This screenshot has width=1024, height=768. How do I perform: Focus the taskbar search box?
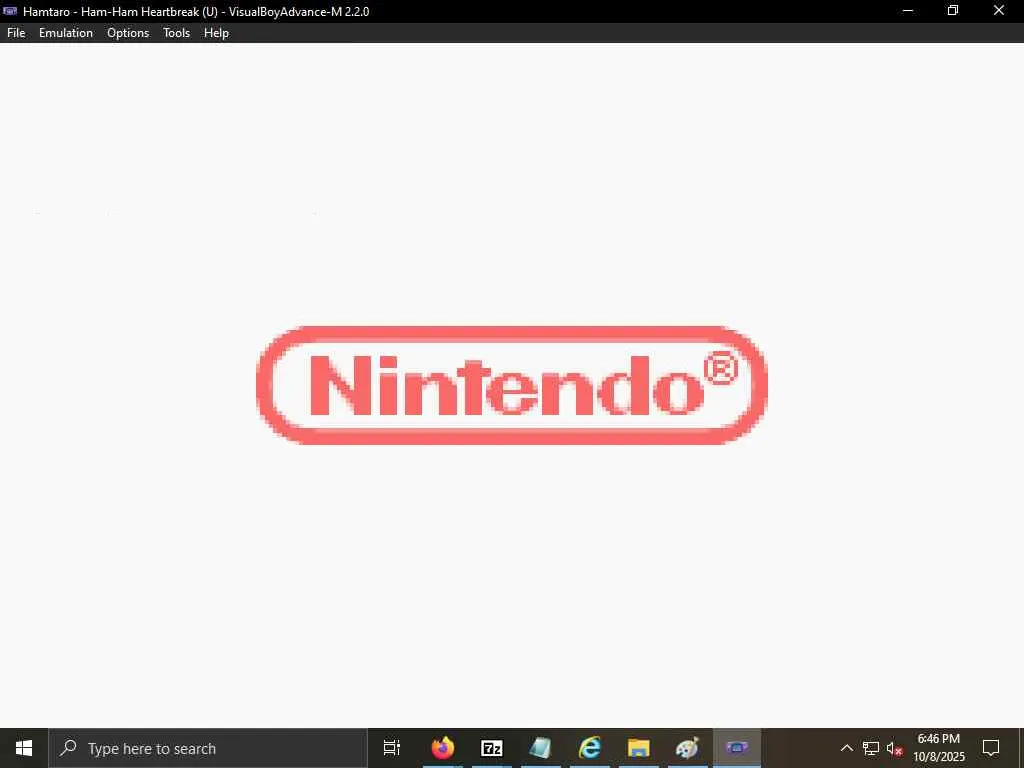pyautogui.click(x=208, y=748)
